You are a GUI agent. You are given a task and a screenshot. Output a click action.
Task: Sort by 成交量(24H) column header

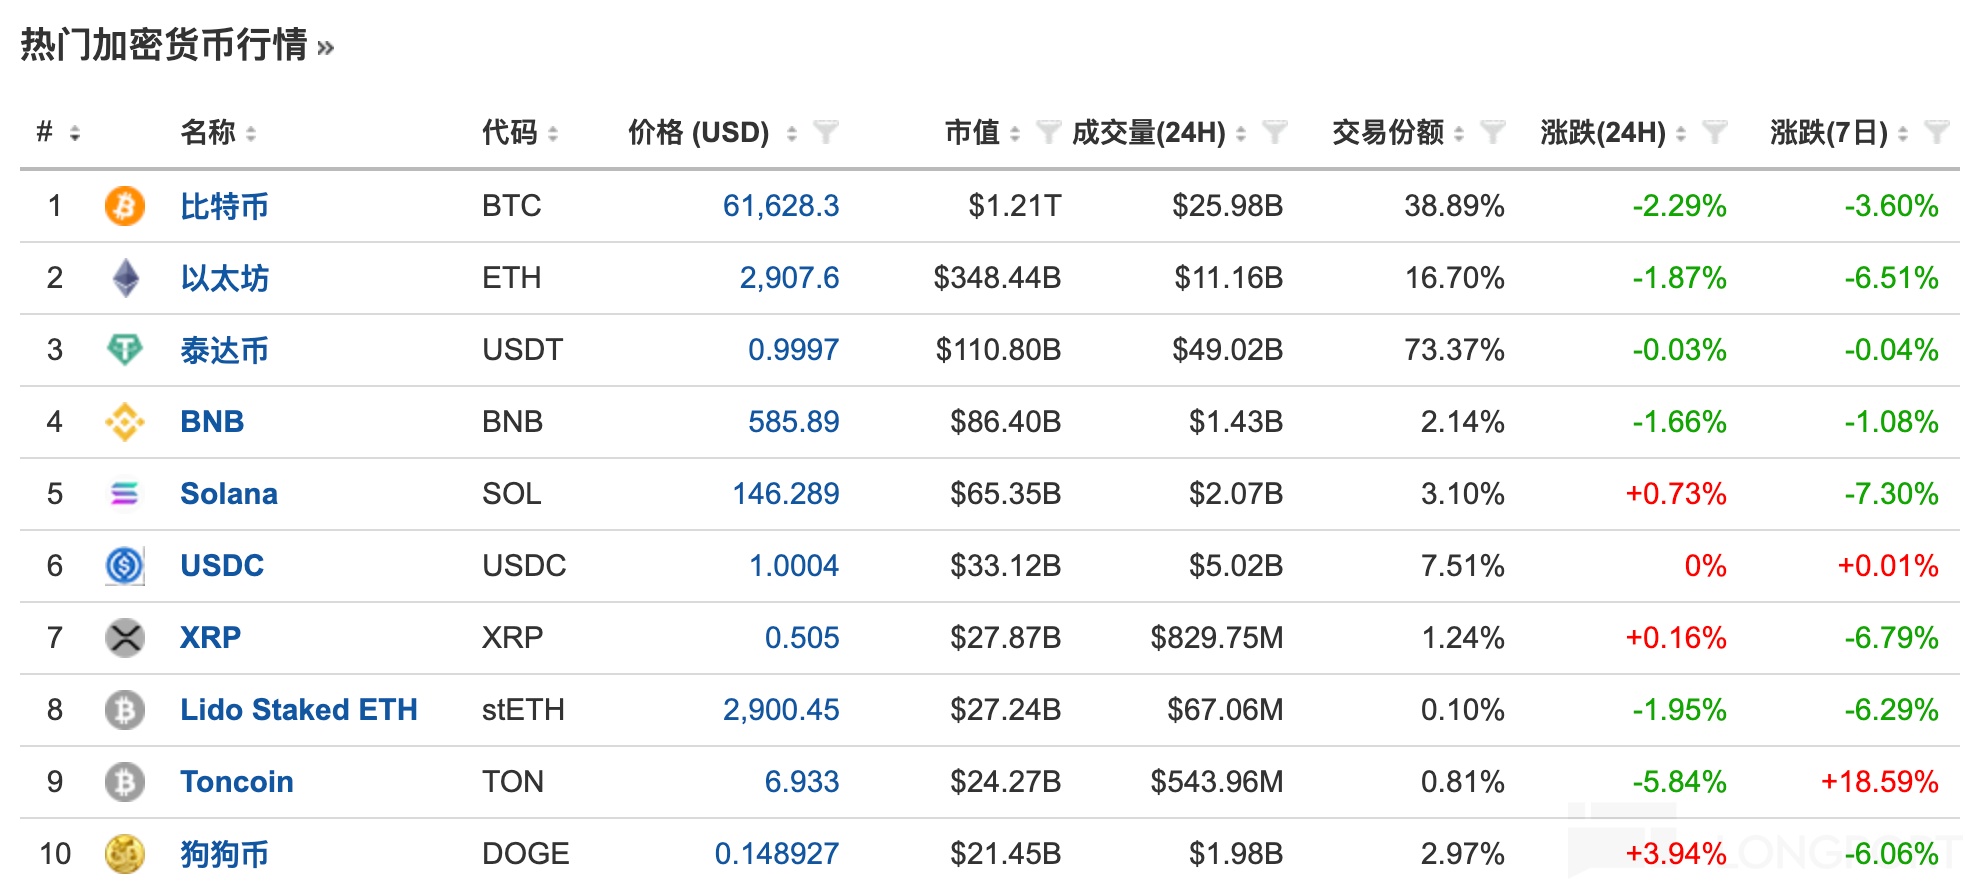1148,132
